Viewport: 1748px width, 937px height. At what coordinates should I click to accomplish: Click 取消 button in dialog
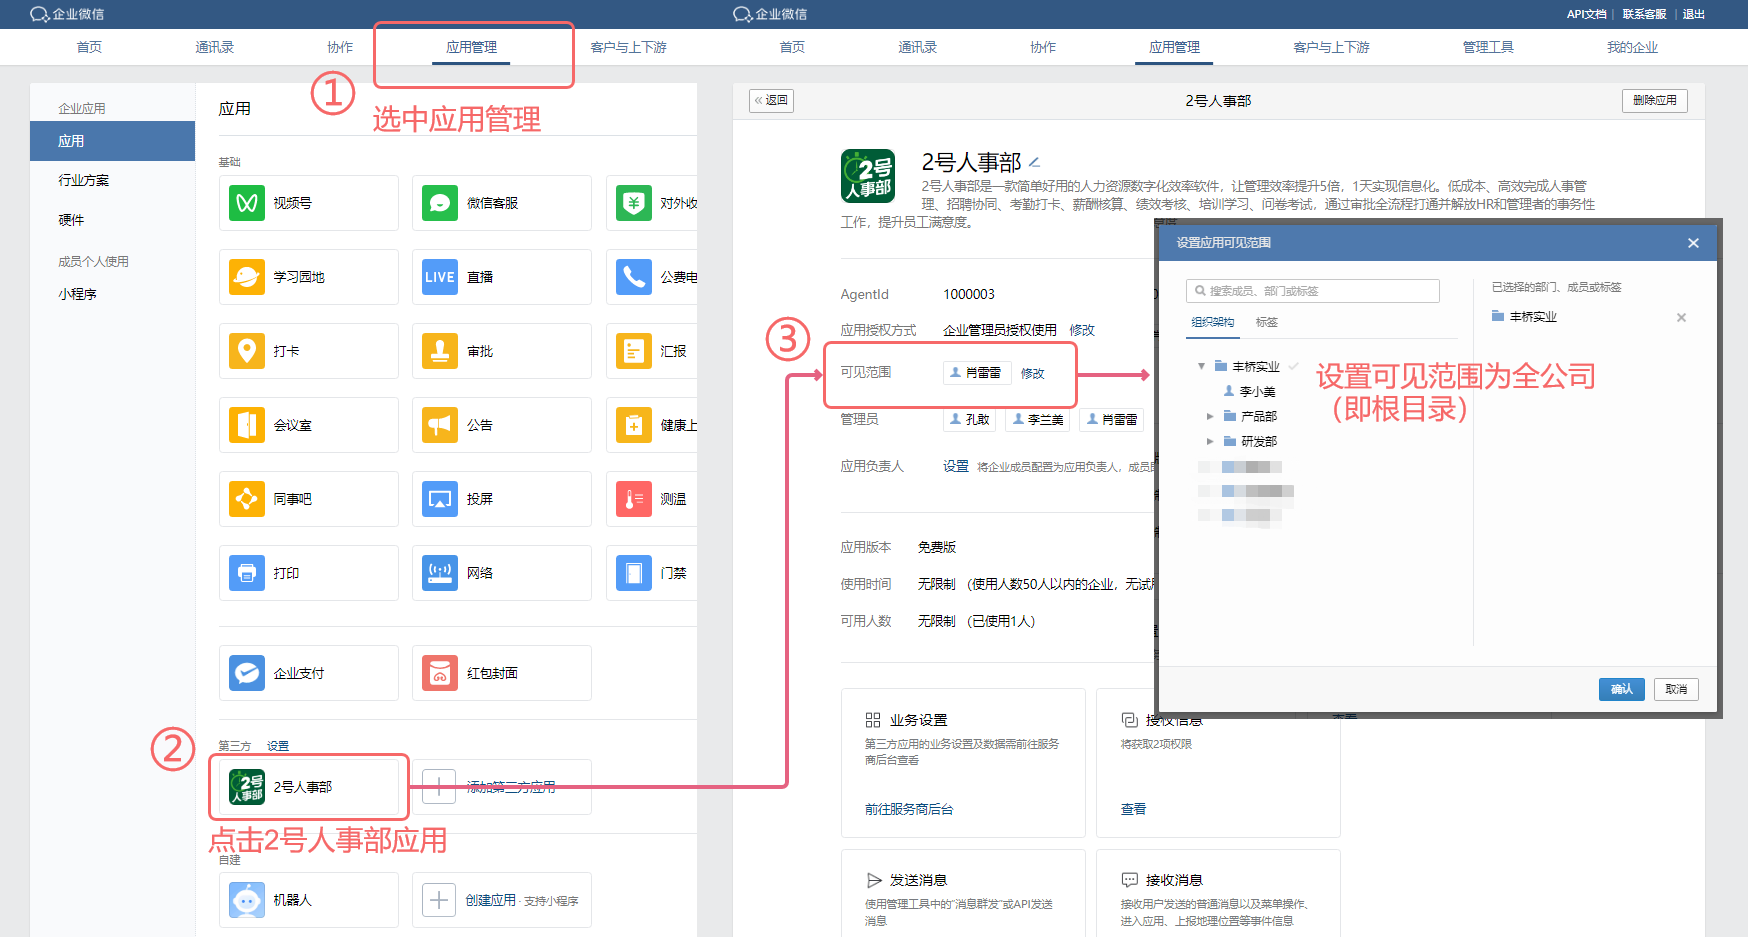(x=1676, y=689)
